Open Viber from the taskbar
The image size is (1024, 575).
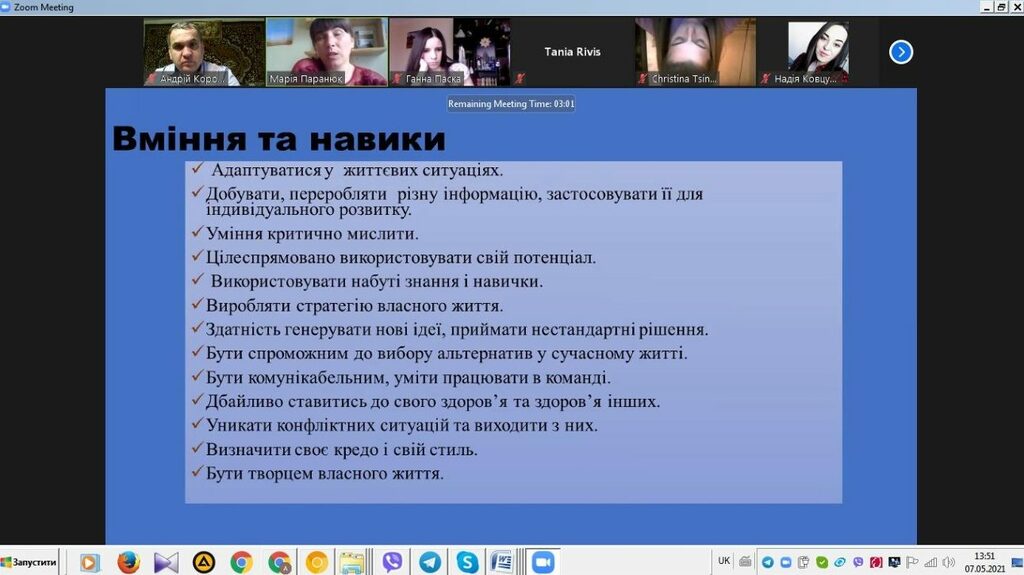click(x=392, y=562)
